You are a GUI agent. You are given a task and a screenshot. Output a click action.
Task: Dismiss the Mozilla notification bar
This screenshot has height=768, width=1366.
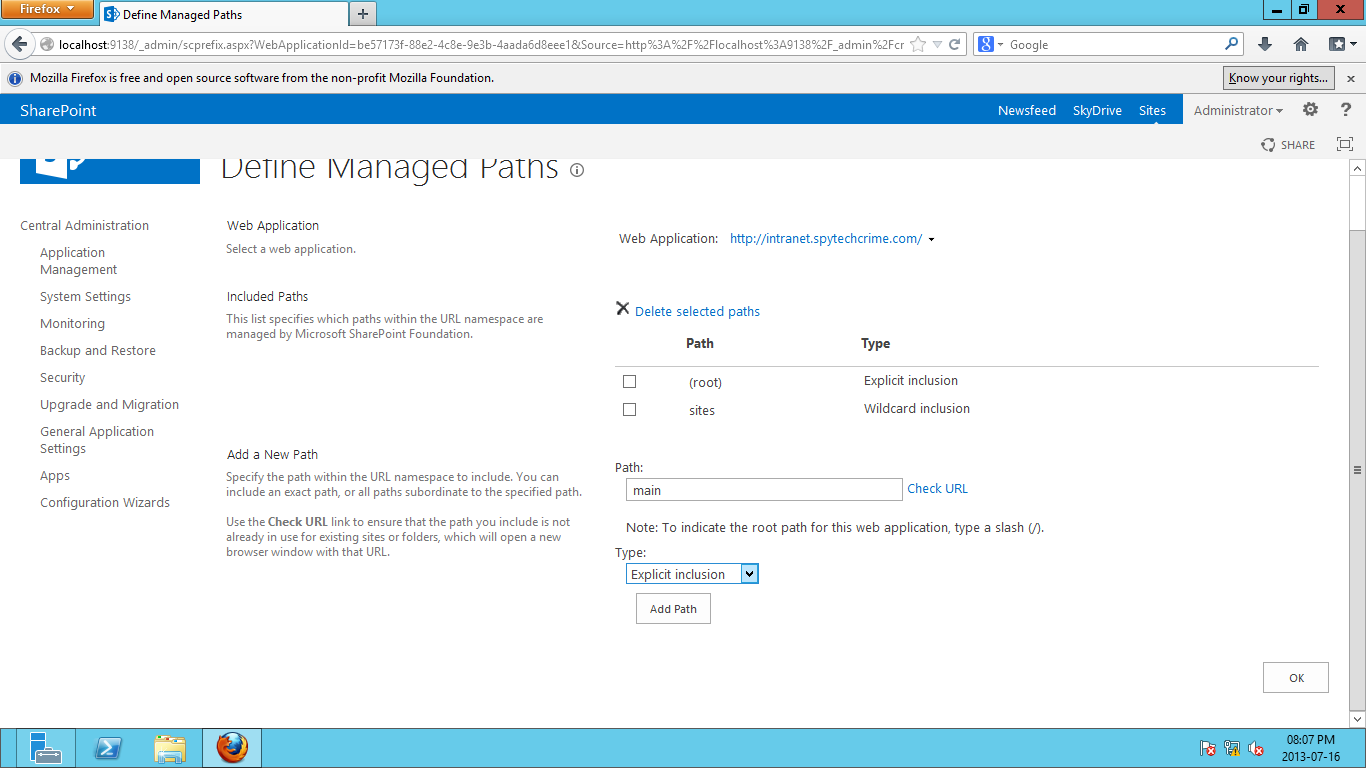click(1351, 78)
